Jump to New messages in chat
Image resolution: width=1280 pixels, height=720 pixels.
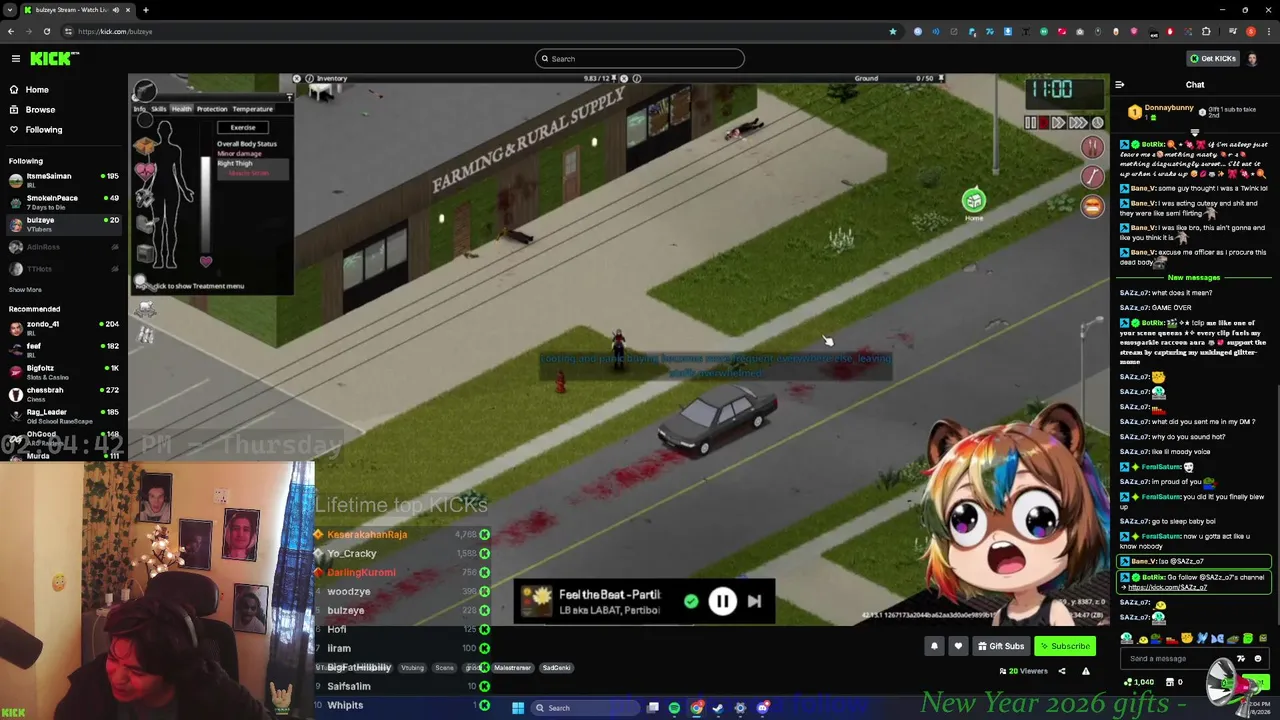click(x=1194, y=277)
